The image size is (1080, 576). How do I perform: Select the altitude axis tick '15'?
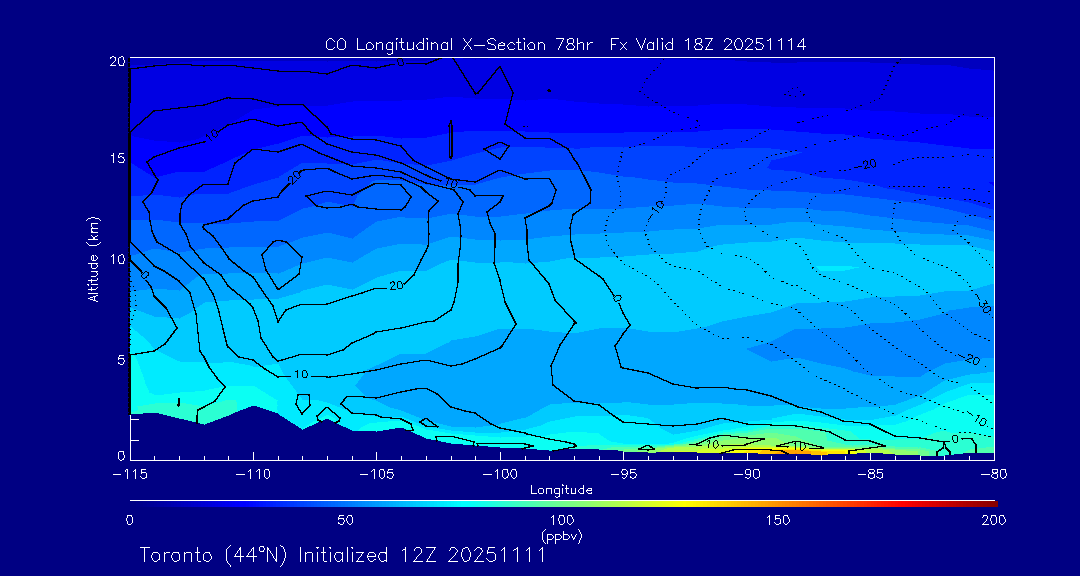(117, 158)
